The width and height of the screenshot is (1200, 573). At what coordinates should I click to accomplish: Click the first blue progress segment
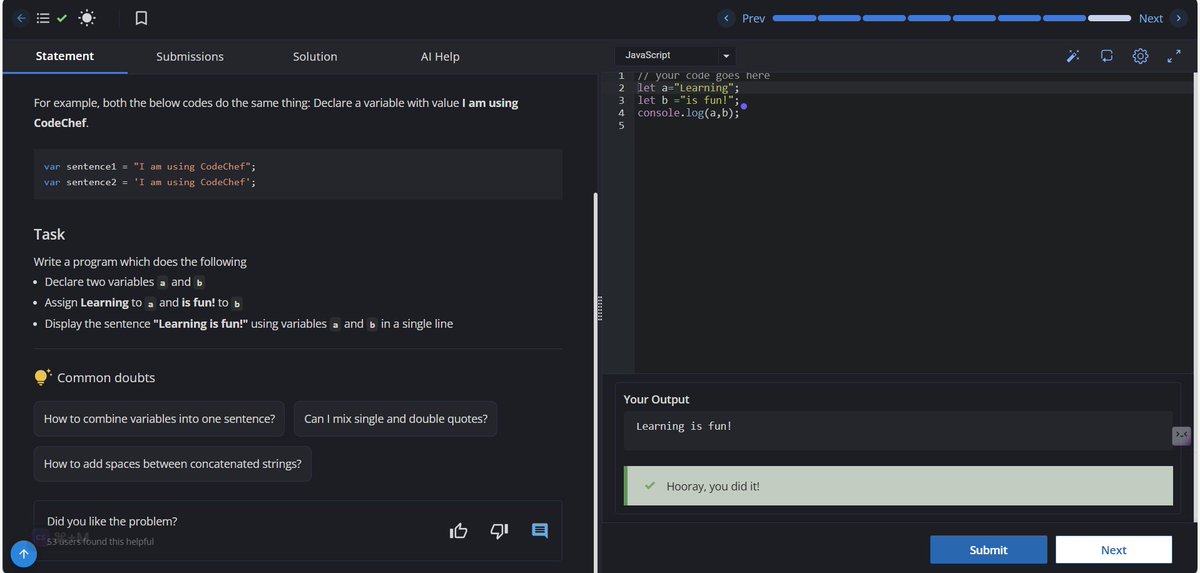coord(795,18)
